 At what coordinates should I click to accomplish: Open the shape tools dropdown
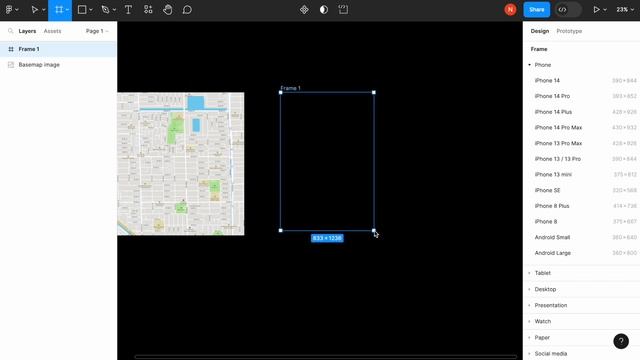click(91, 10)
